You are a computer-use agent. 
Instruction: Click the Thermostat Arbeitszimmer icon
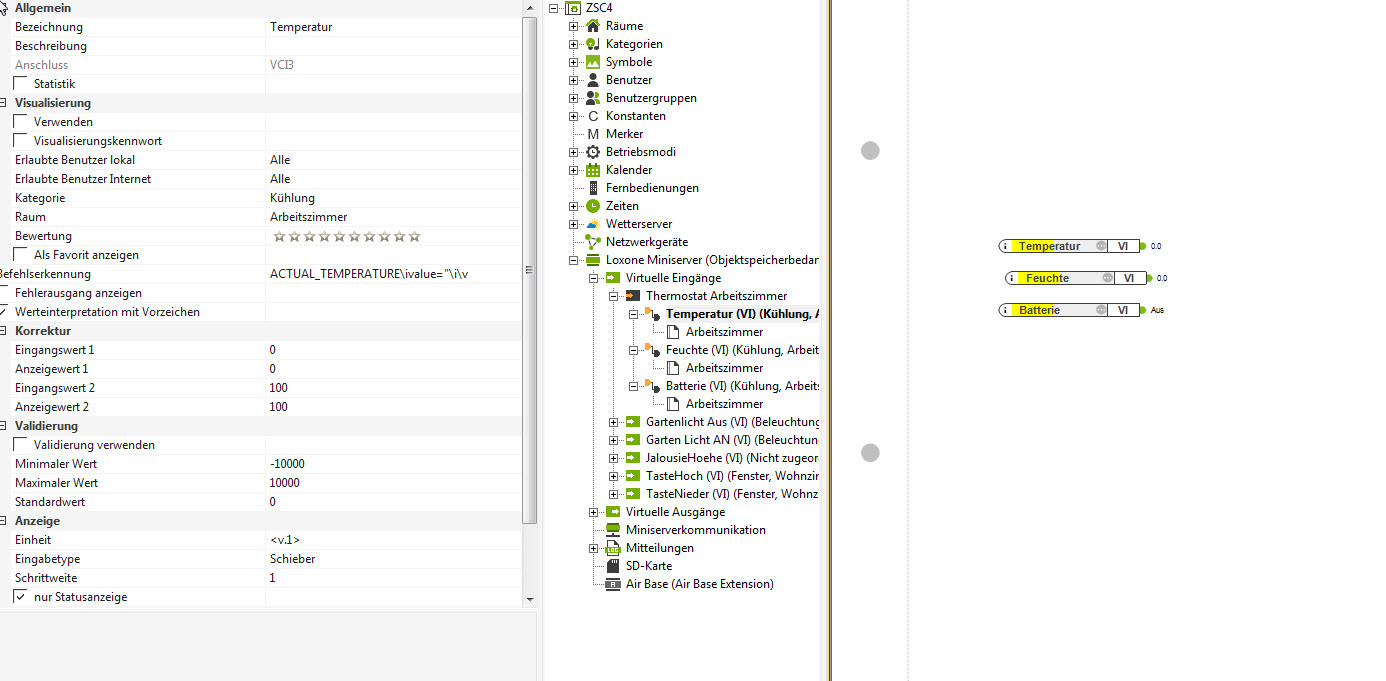pyautogui.click(x=633, y=296)
